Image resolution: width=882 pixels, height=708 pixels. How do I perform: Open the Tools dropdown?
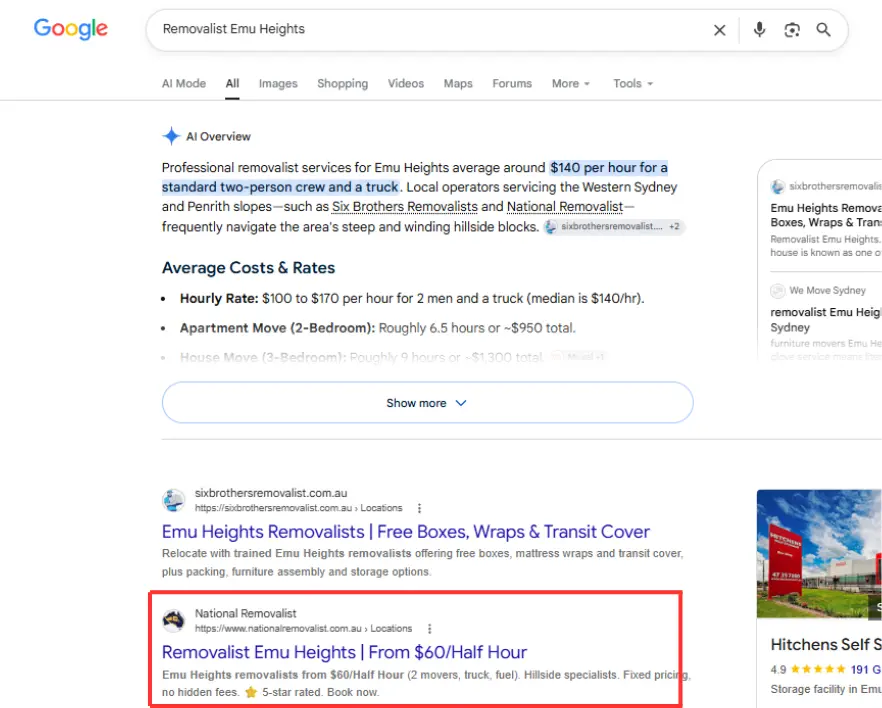[x=633, y=83]
